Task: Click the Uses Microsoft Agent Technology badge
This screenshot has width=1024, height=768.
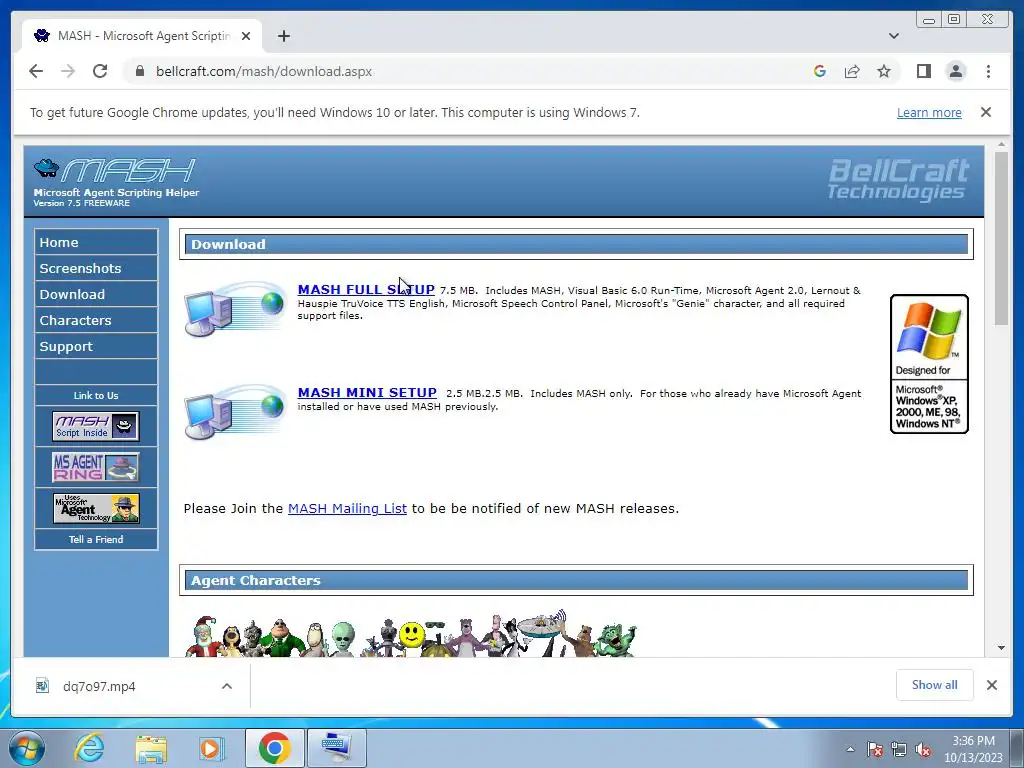Action: [96, 508]
